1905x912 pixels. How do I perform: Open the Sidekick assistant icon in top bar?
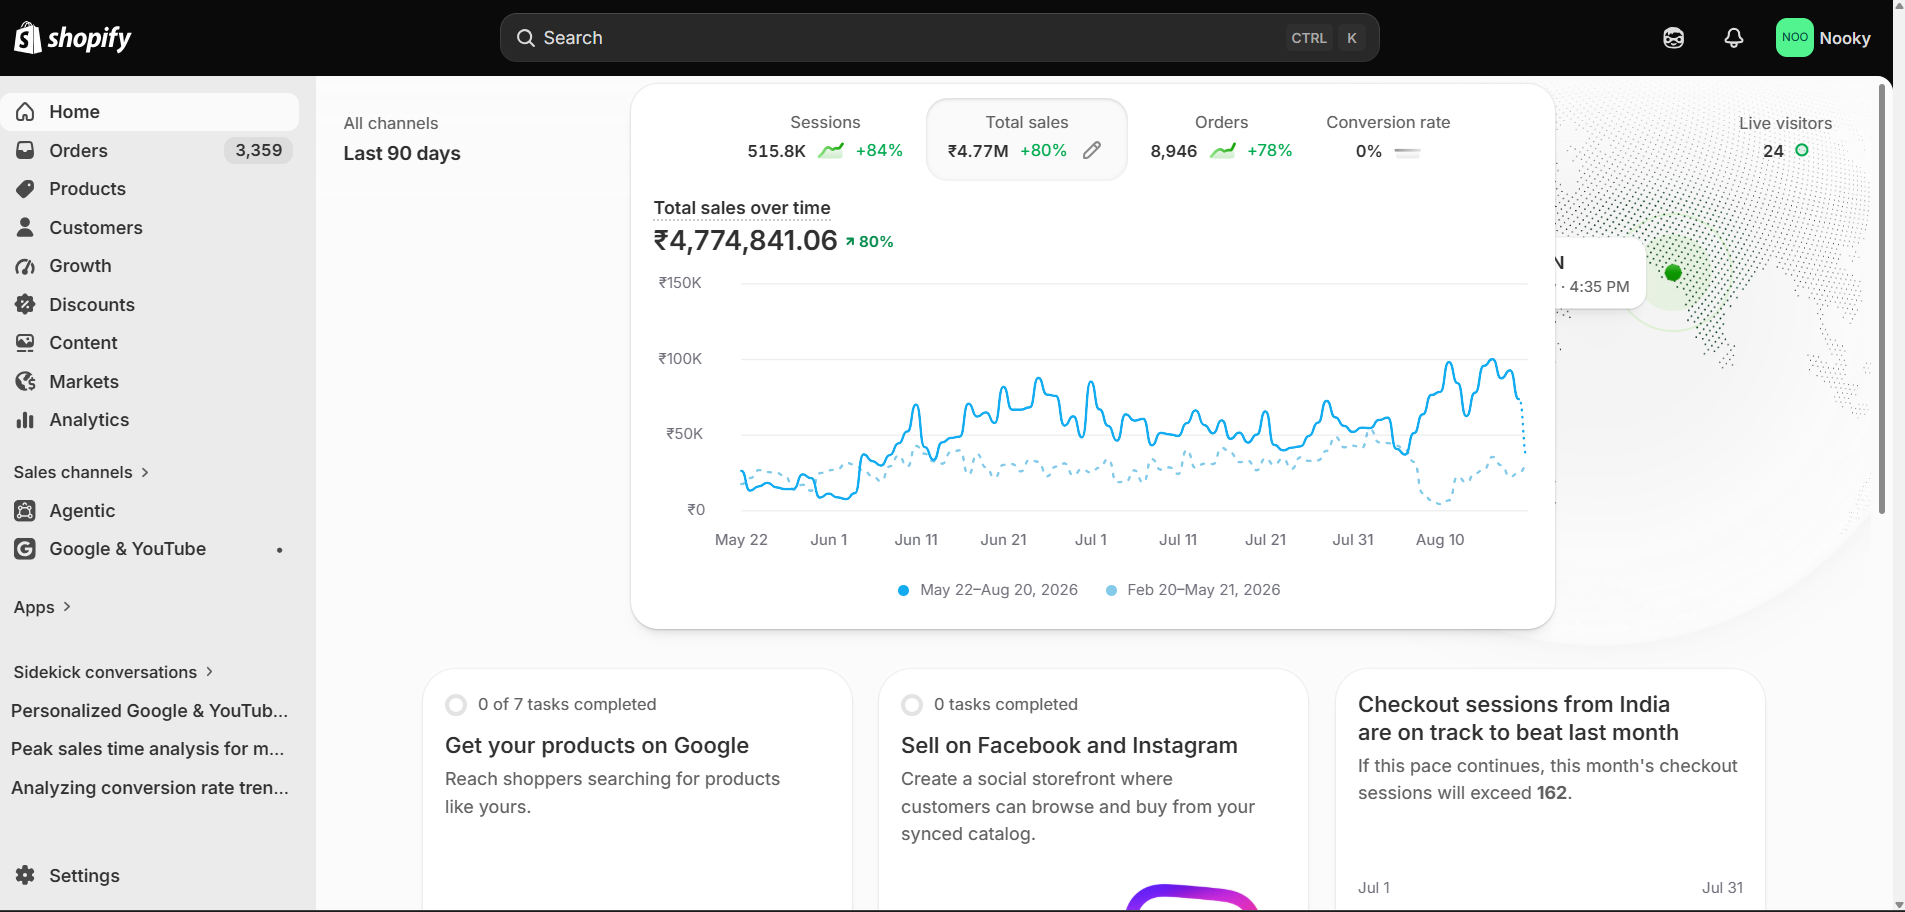[x=1673, y=38]
